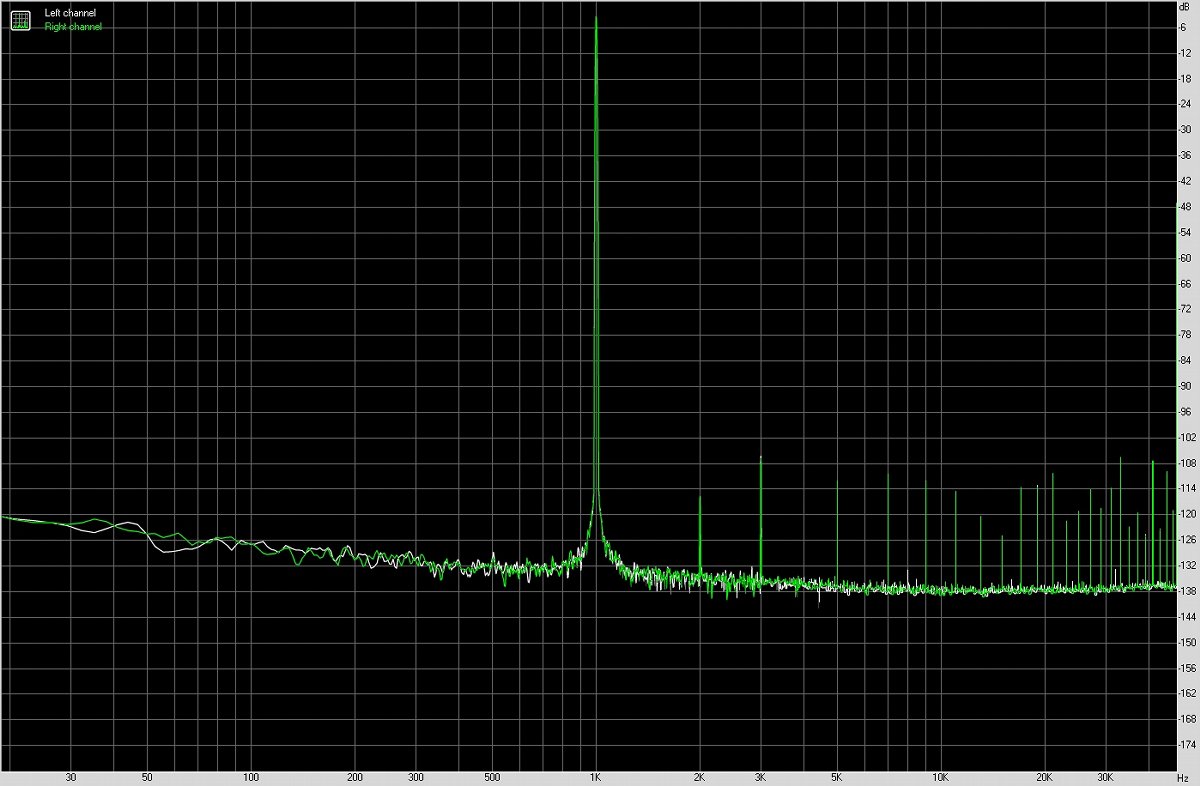
Task: Click the '200' frequency axis label
Action: pos(355,777)
